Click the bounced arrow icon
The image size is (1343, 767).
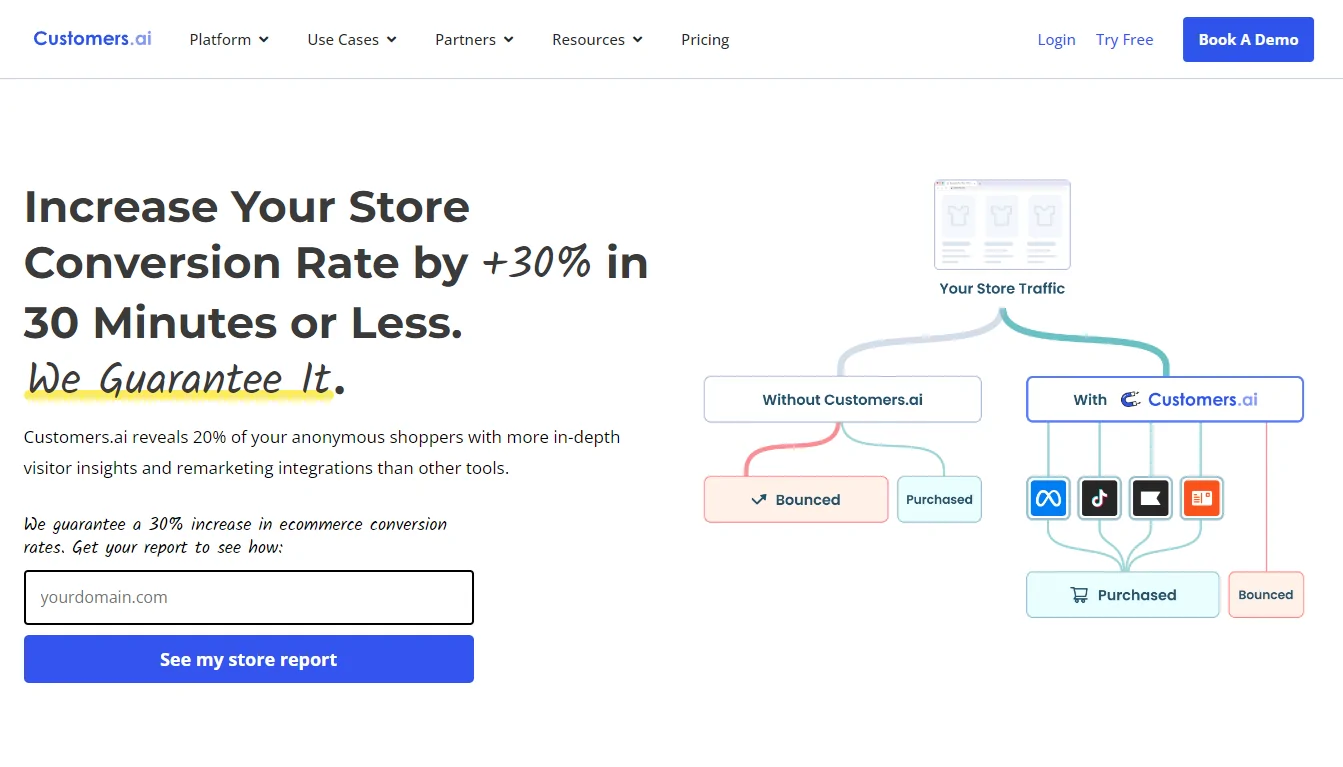(x=759, y=500)
